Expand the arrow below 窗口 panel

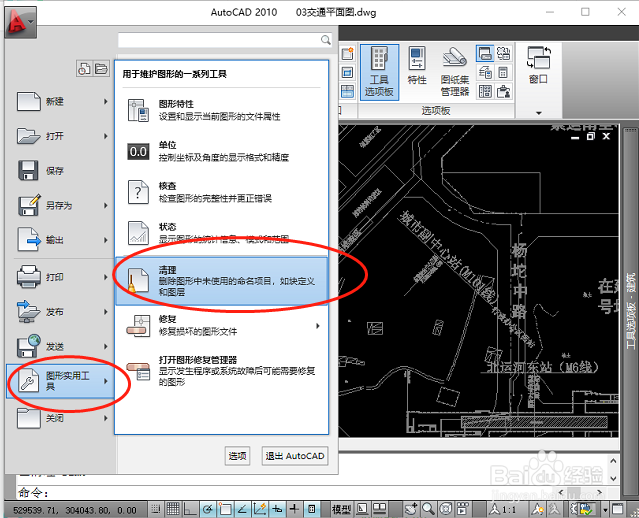539,113
